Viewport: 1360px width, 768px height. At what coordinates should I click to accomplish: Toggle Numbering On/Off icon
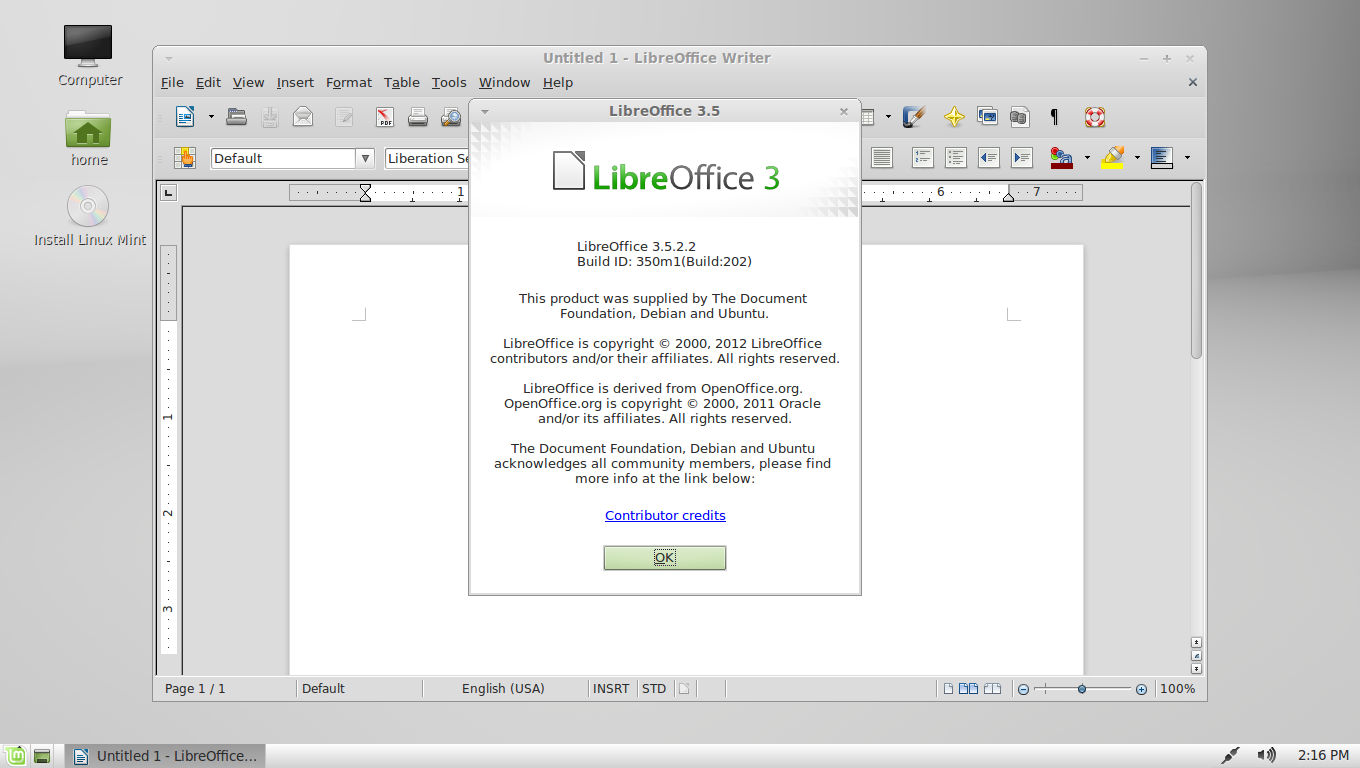(x=922, y=158)
